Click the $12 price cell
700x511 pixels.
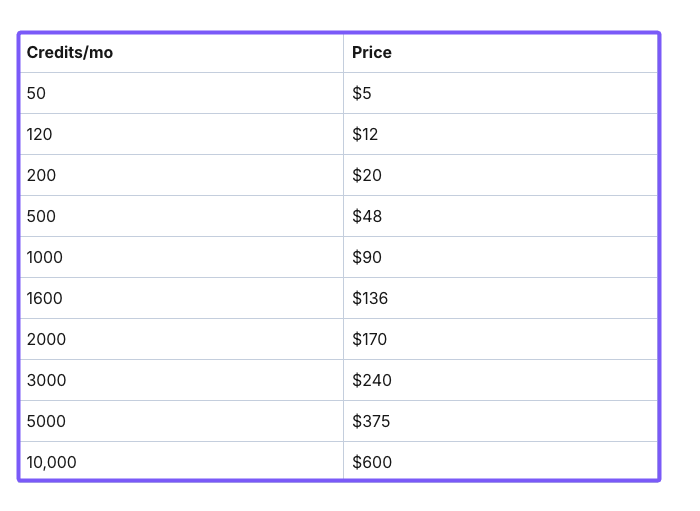click(x=365, y=134)
